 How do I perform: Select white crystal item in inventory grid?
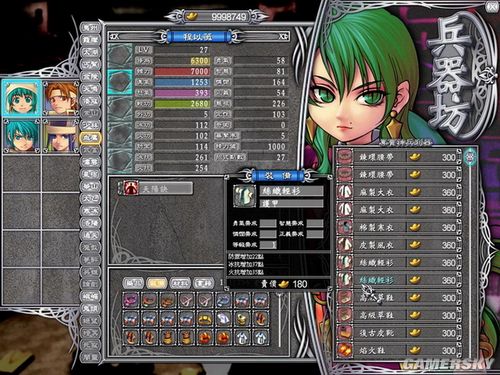(x=224, y=319)
